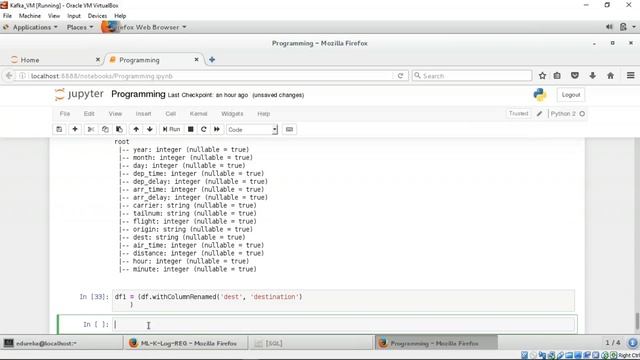Open Jupyter Help menu
This screenshot has width=640, height=360.
click(x=264, y=114)
